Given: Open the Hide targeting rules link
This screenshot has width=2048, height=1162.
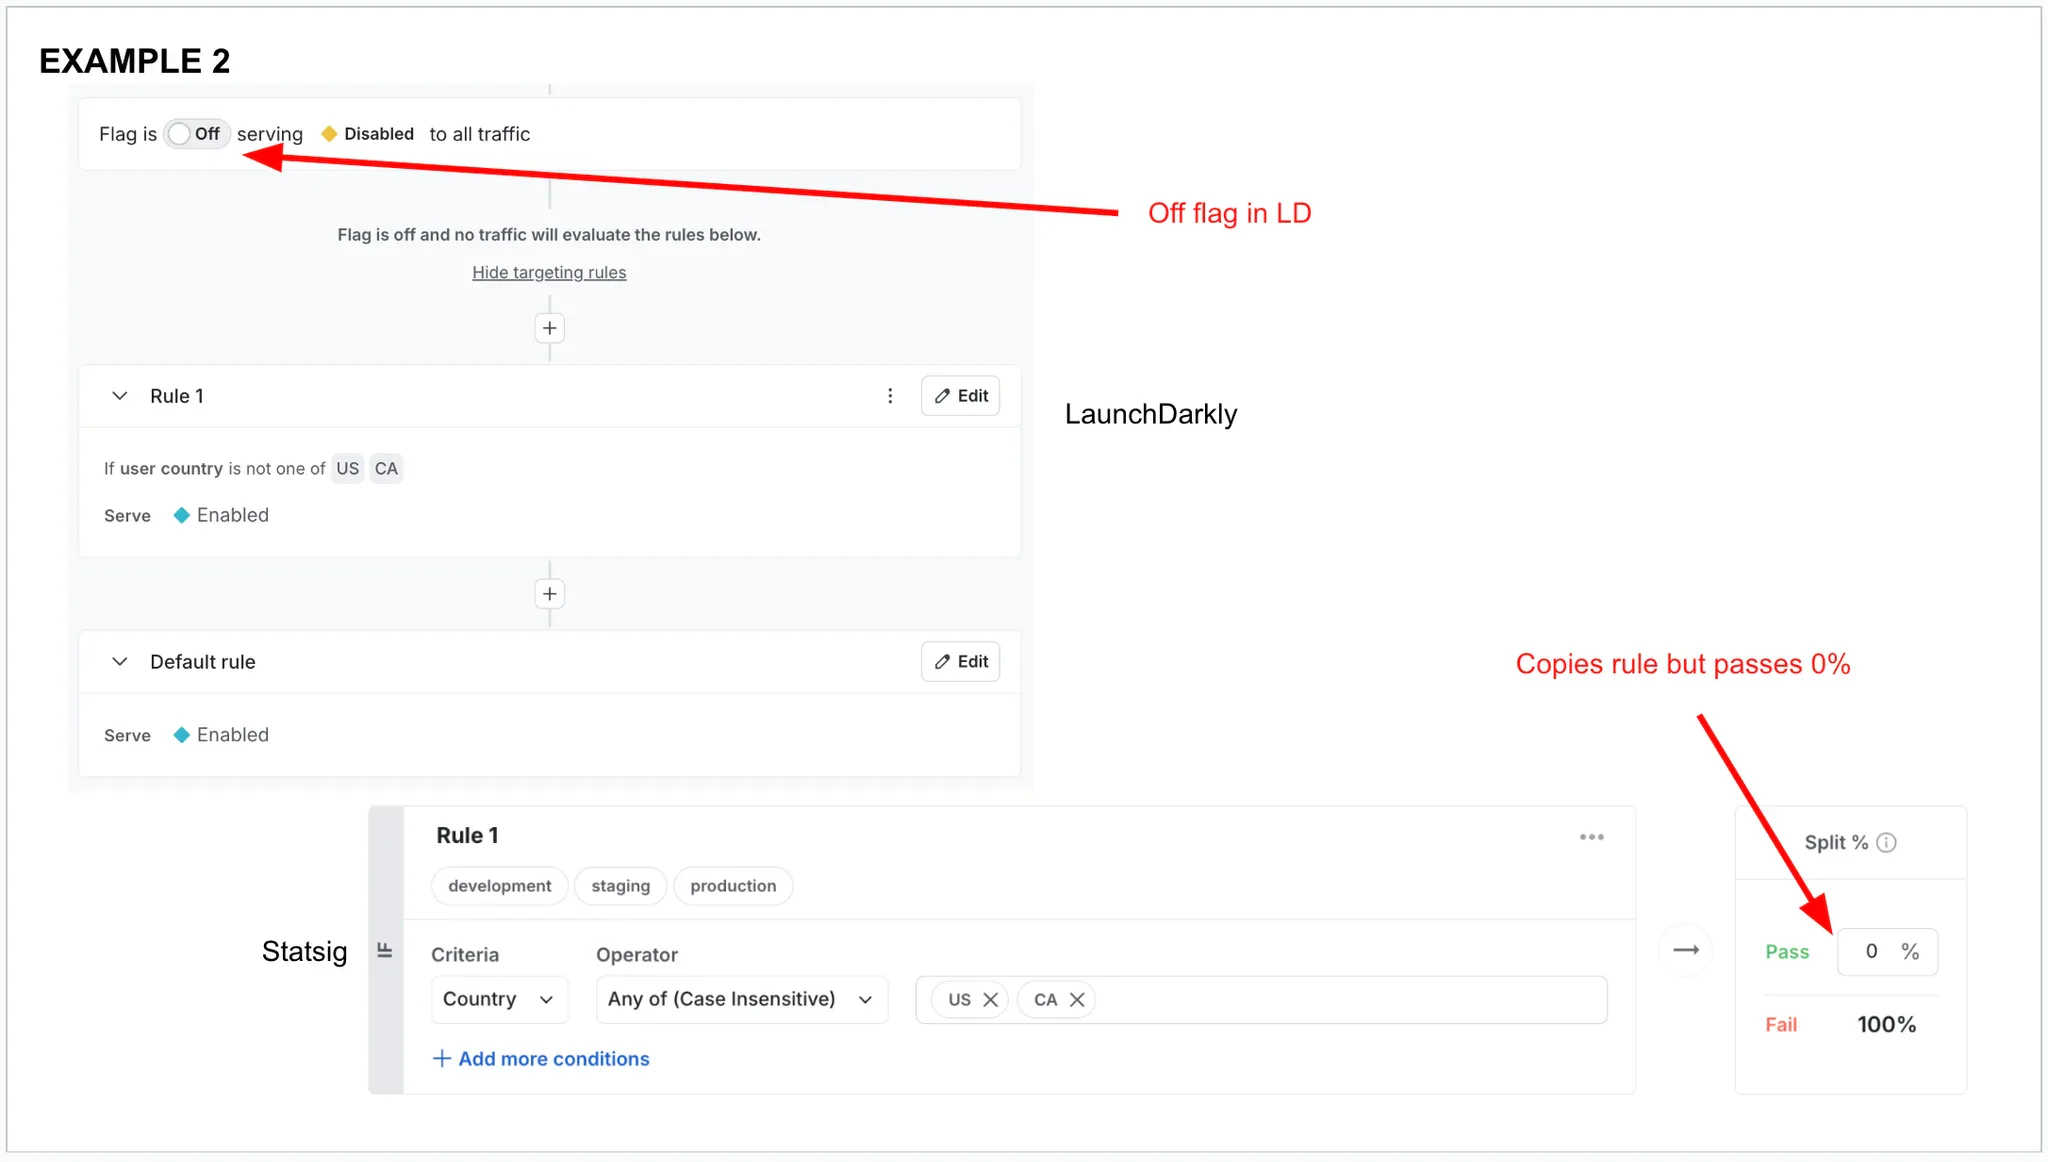Looking at the screenshot, I should click(x=549, y=271).
